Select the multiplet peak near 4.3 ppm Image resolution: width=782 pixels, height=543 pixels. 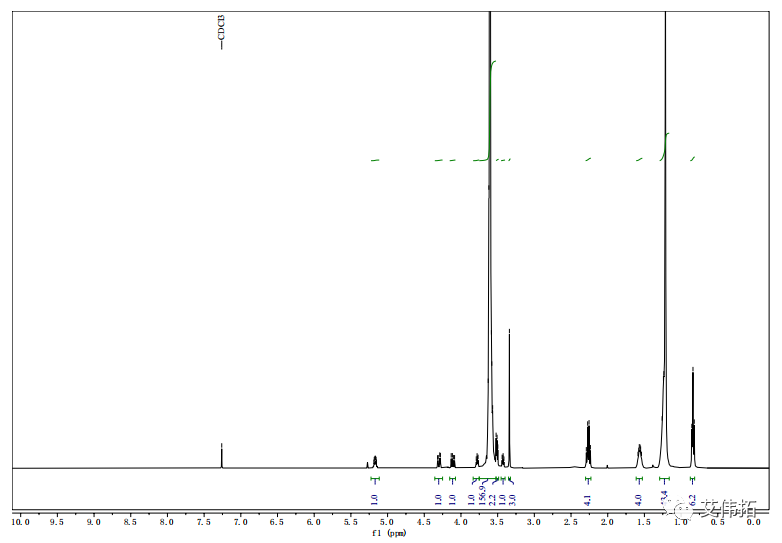439,459
